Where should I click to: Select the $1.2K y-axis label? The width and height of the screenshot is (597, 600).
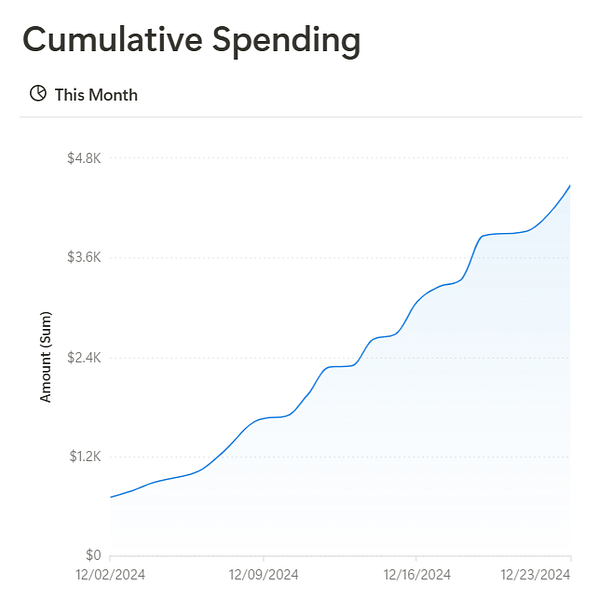[x=85, y=456]
